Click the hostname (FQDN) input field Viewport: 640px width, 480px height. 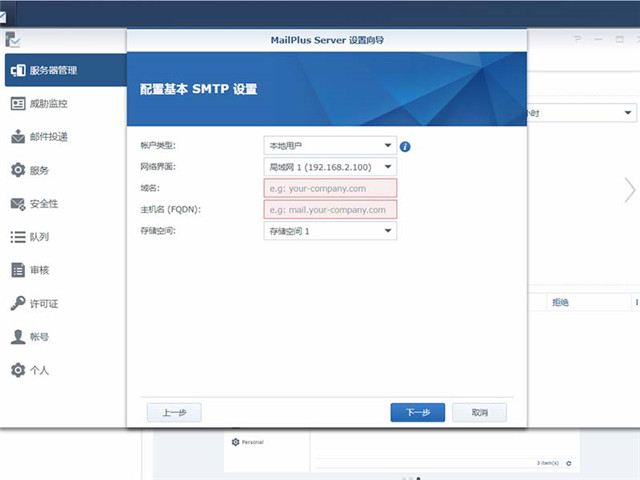(x=330, y=210)
